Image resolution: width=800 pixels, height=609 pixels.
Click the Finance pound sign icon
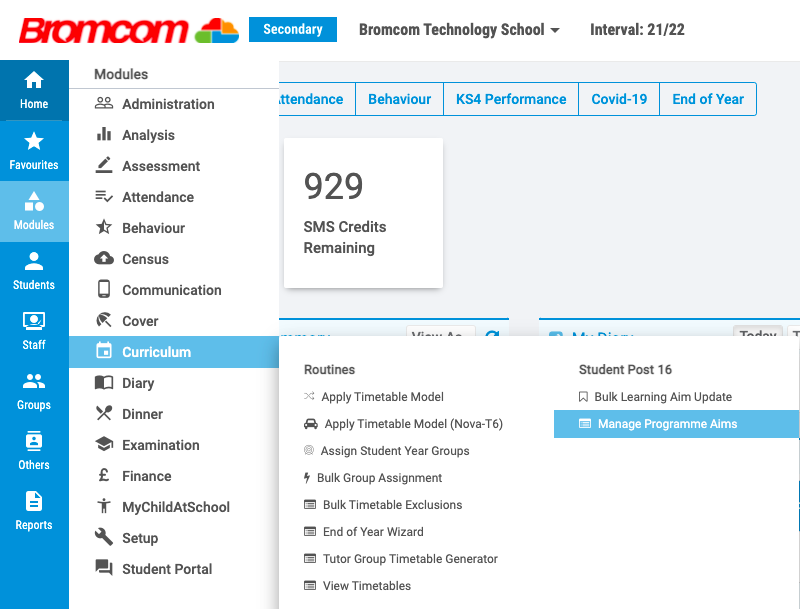click(104, 475)
